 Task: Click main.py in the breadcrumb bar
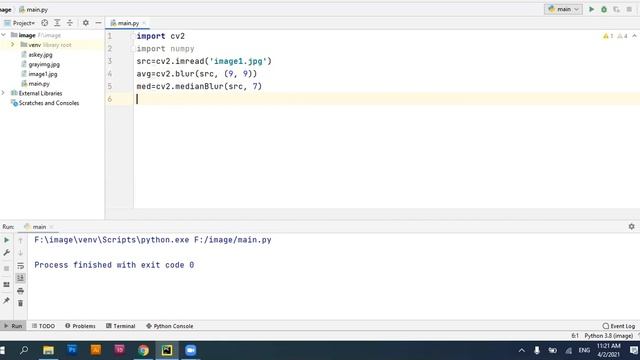pyautogui.click(x=33, y=9)
